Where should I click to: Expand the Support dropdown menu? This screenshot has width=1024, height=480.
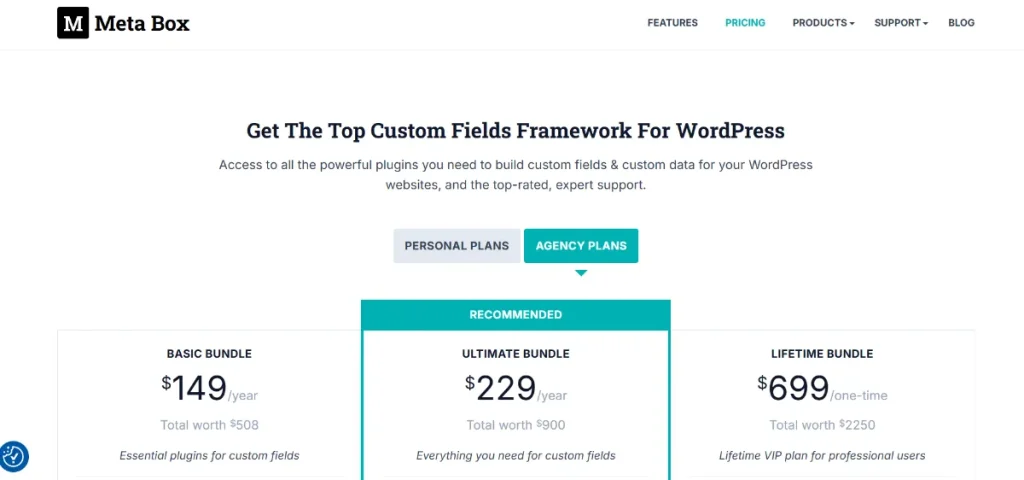point(901,23)
